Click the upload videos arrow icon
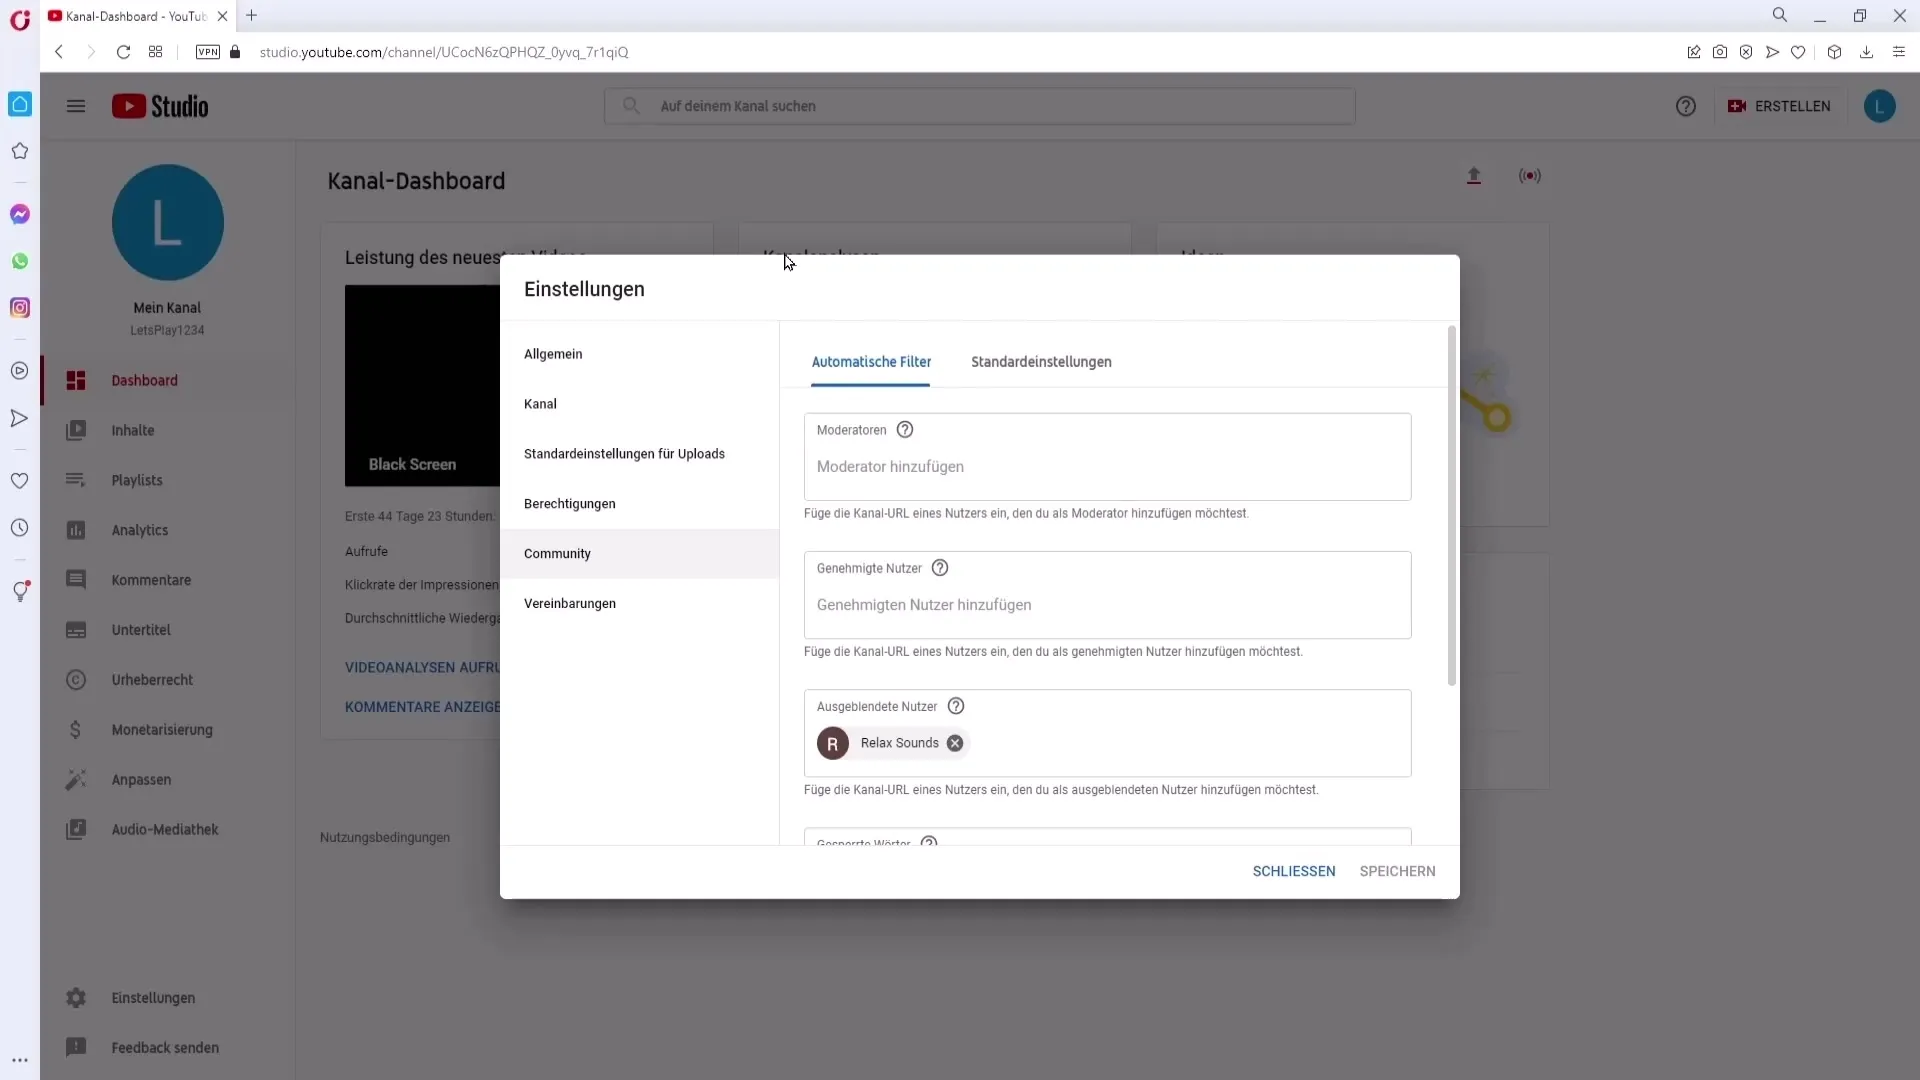This screenshot has height=1080, width=1920. [1474, 176]
